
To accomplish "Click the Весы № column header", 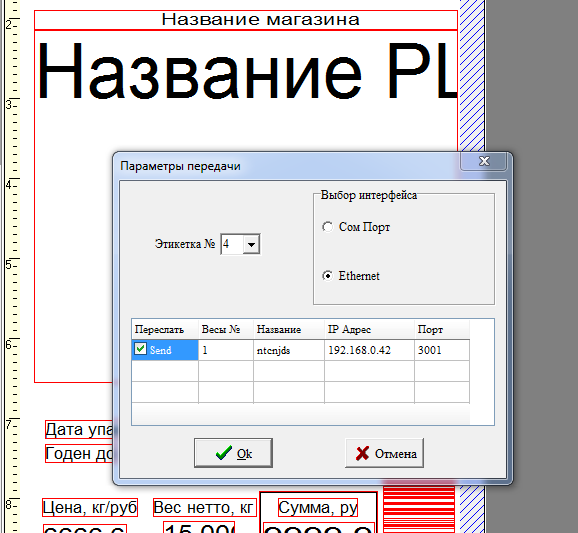I will (x=226, y=330).
